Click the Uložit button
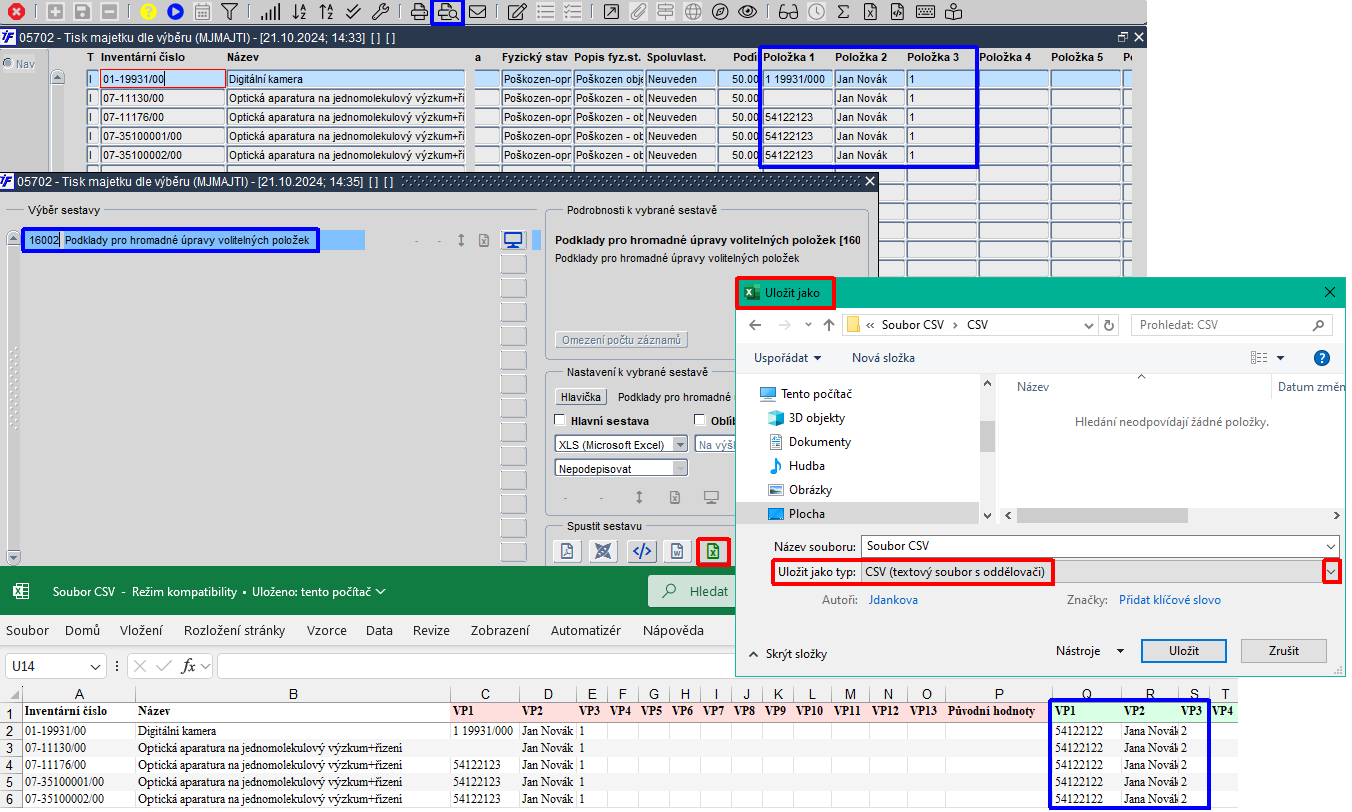 [1184, 650]
